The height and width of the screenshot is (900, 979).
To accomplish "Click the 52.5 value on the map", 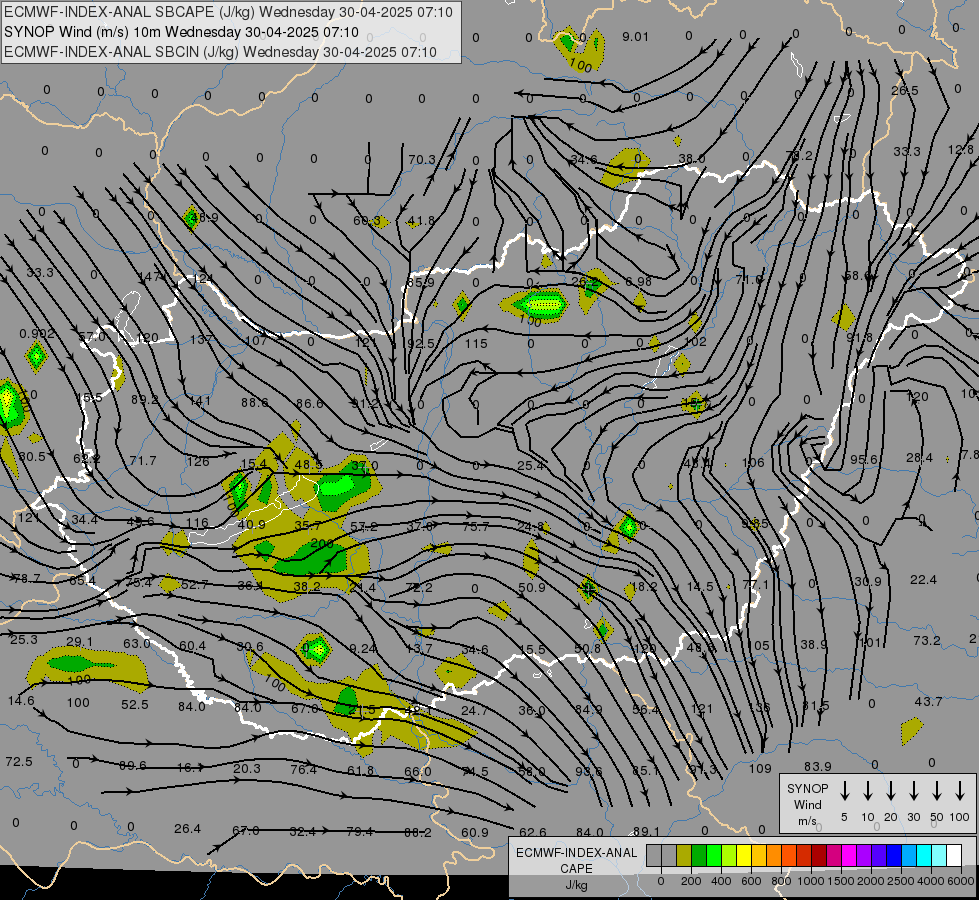I will pos(135,704).
